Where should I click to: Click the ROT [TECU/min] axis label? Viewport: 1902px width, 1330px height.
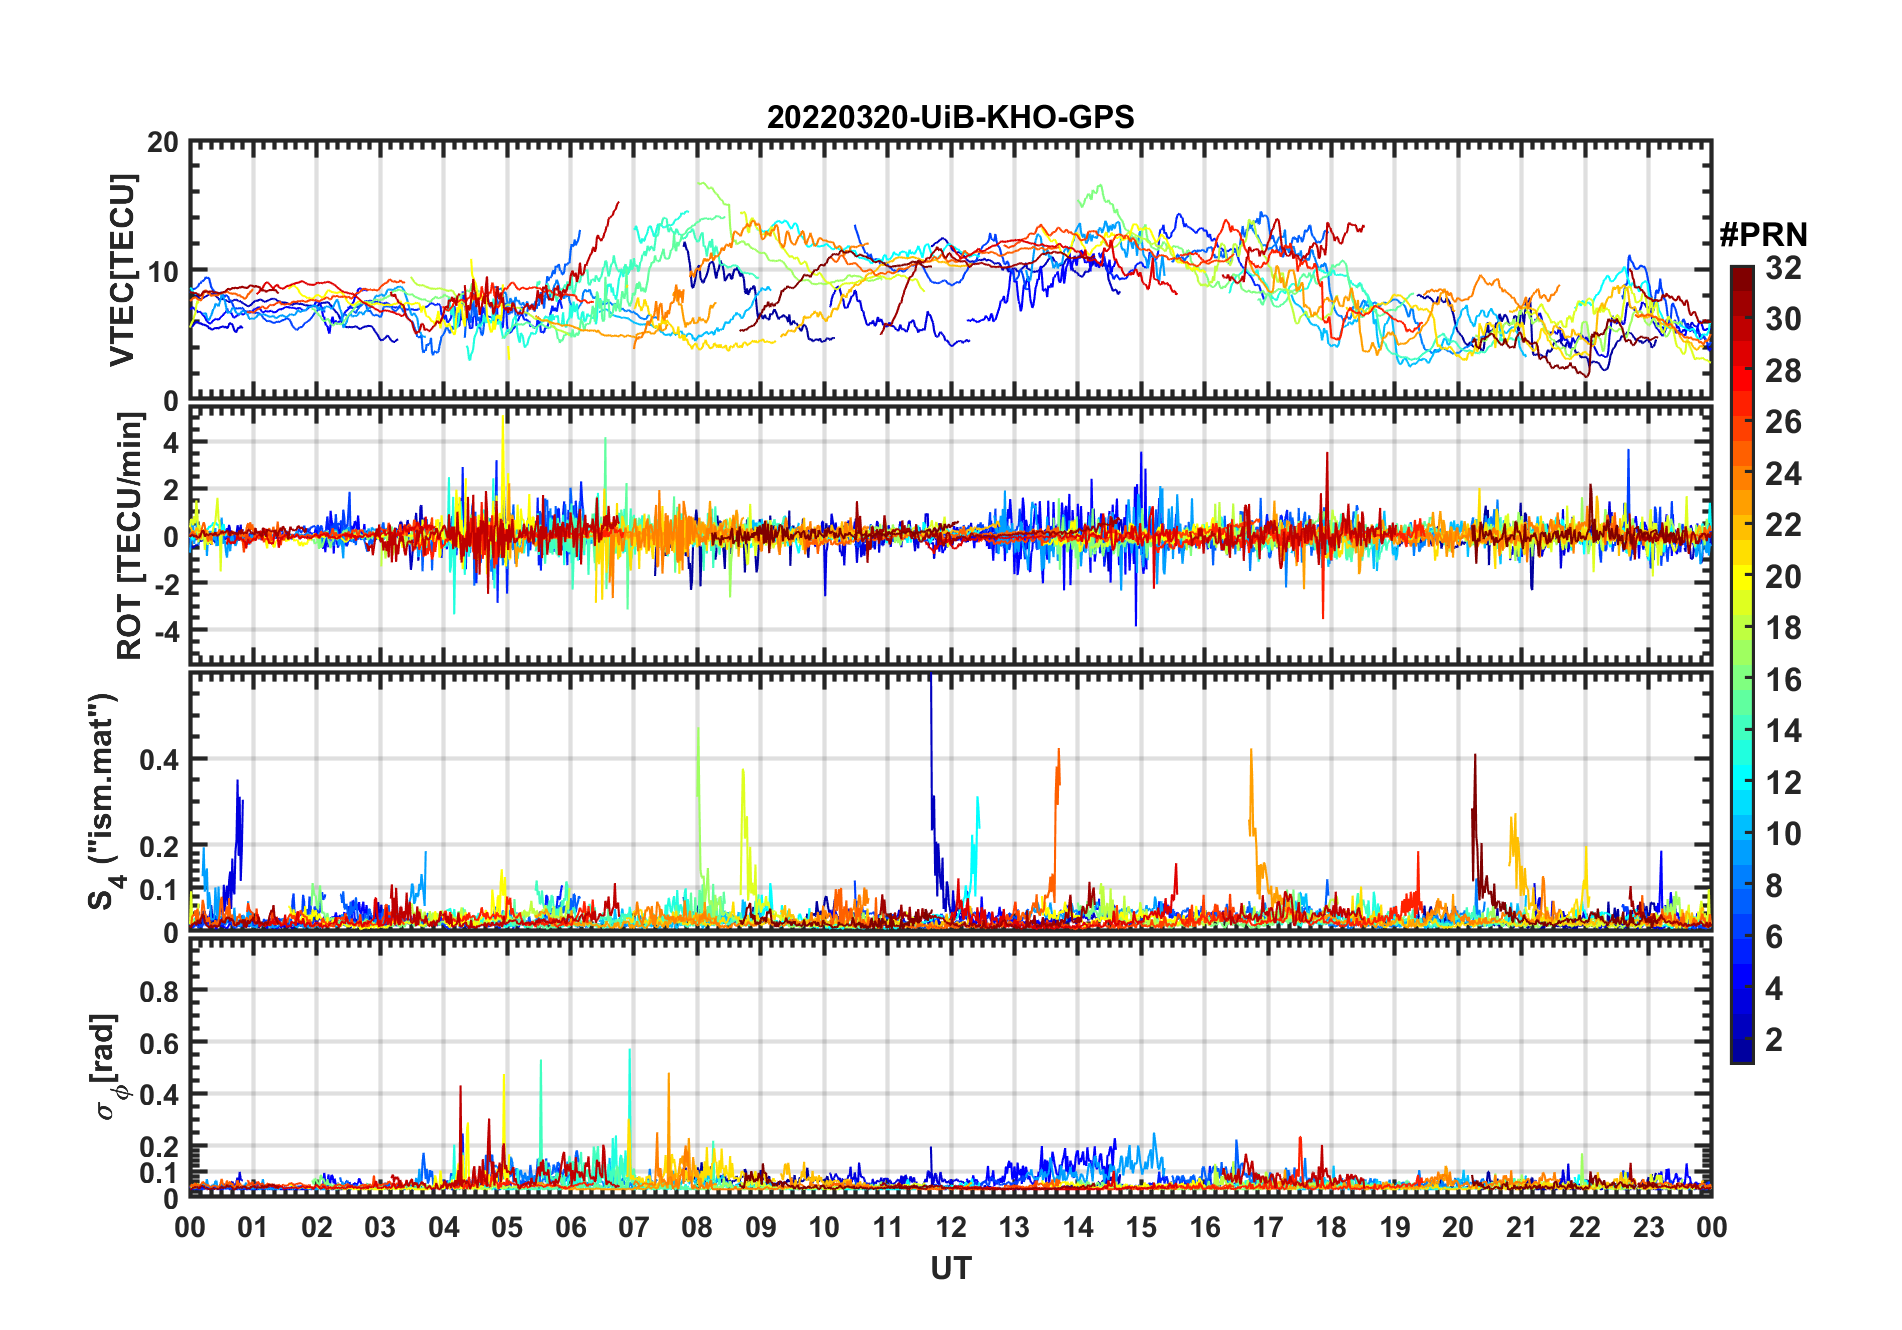coord(129,536)
